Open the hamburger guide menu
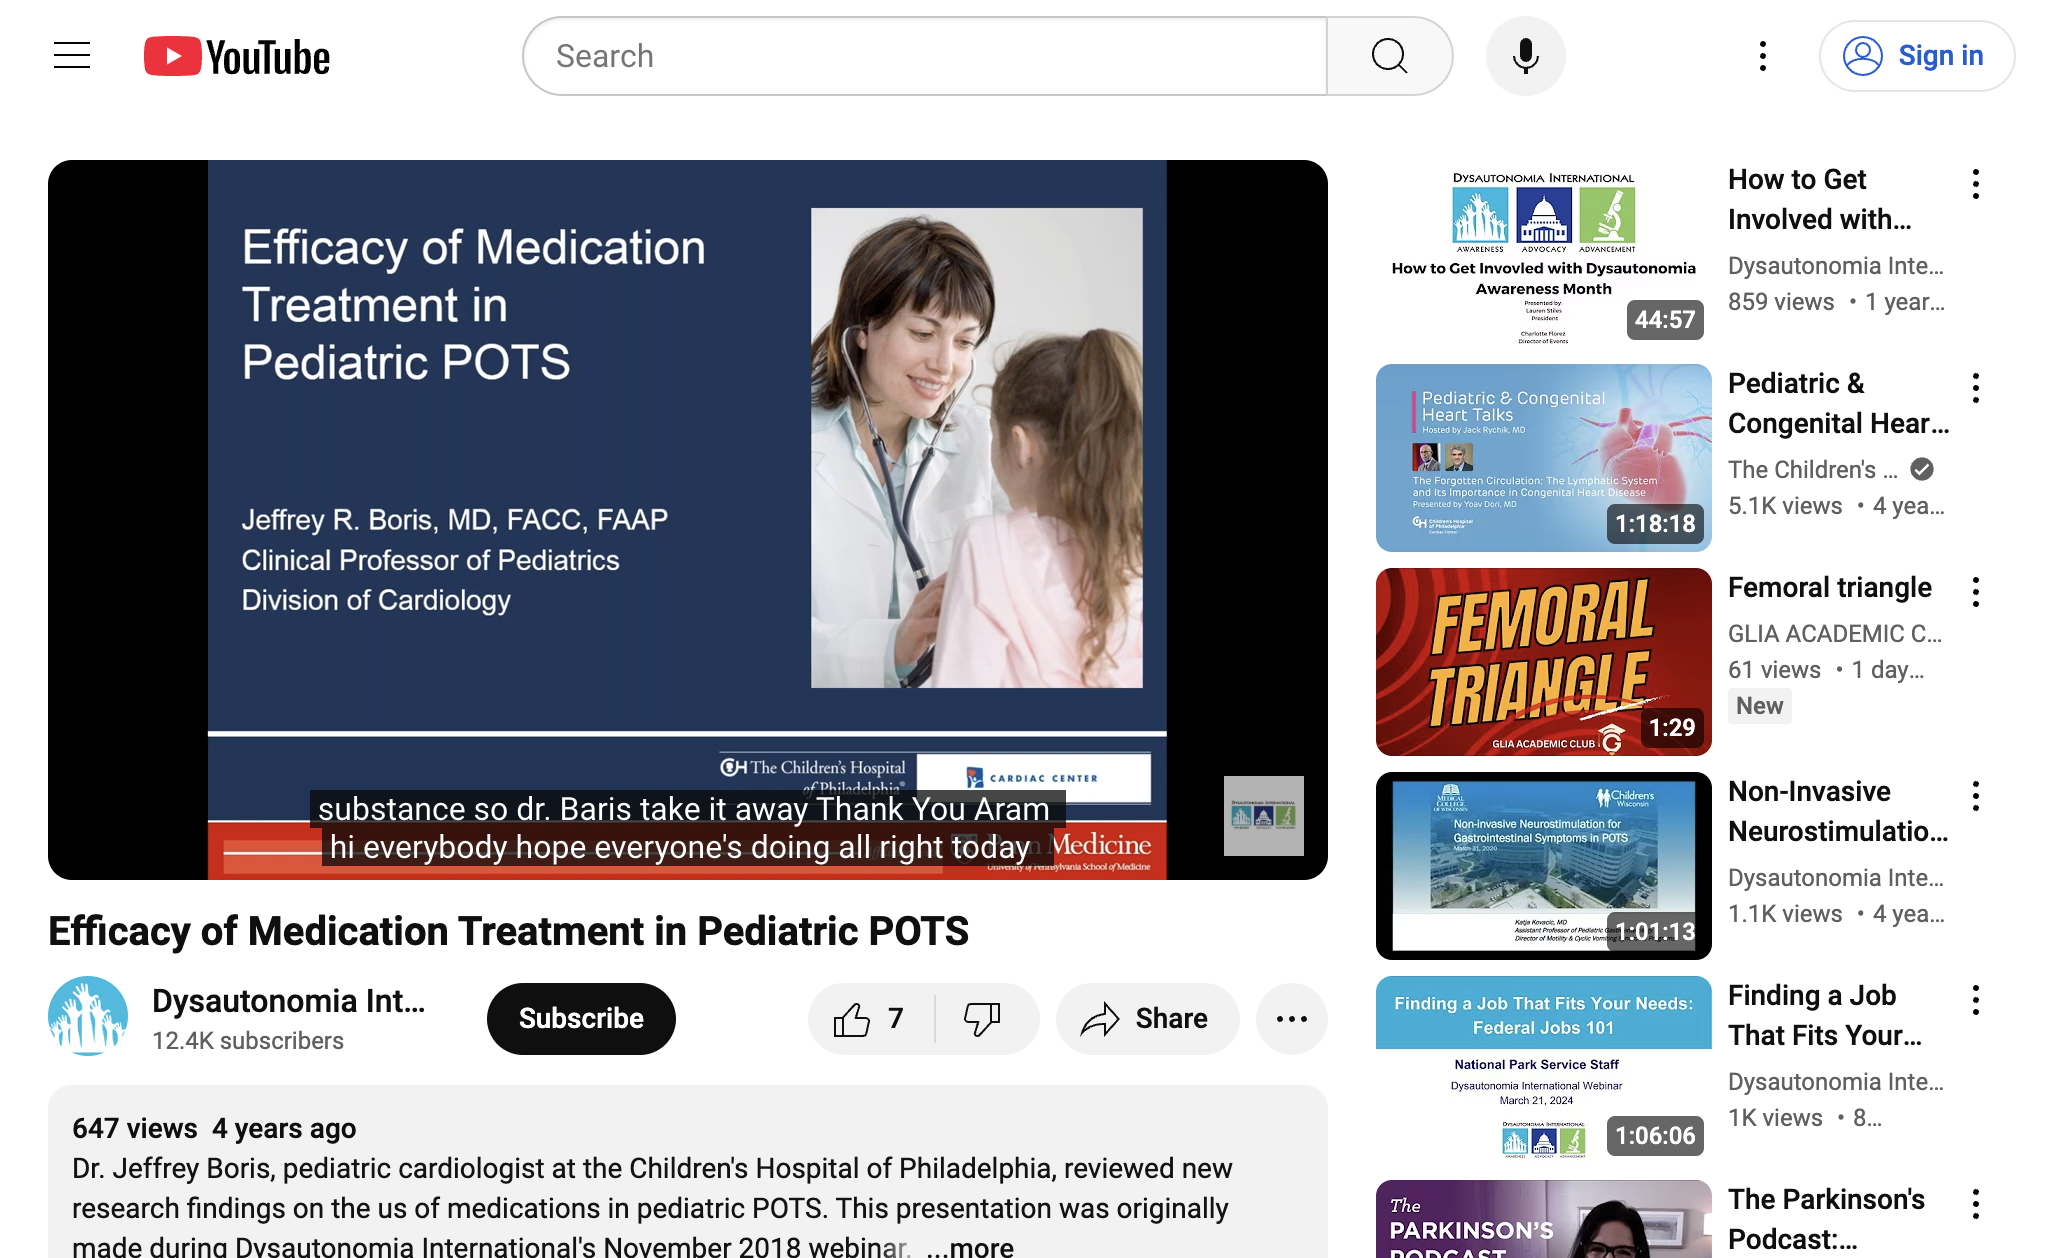Viewport: 2048px width, 1258px height. coord(72,56)
